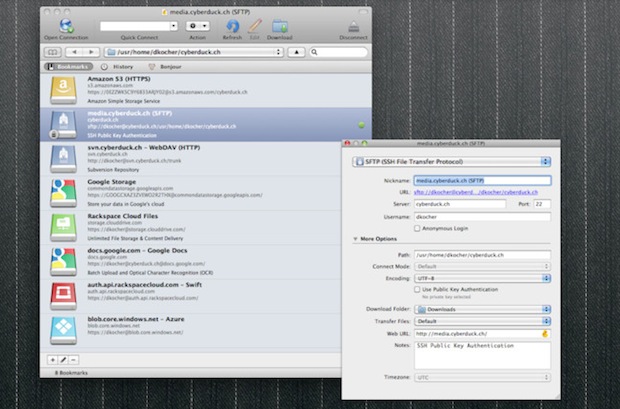Click the '8 Bookmarks' status text
Image resolution: width=620 pixels, height=409 pixels.
(71, 373)
